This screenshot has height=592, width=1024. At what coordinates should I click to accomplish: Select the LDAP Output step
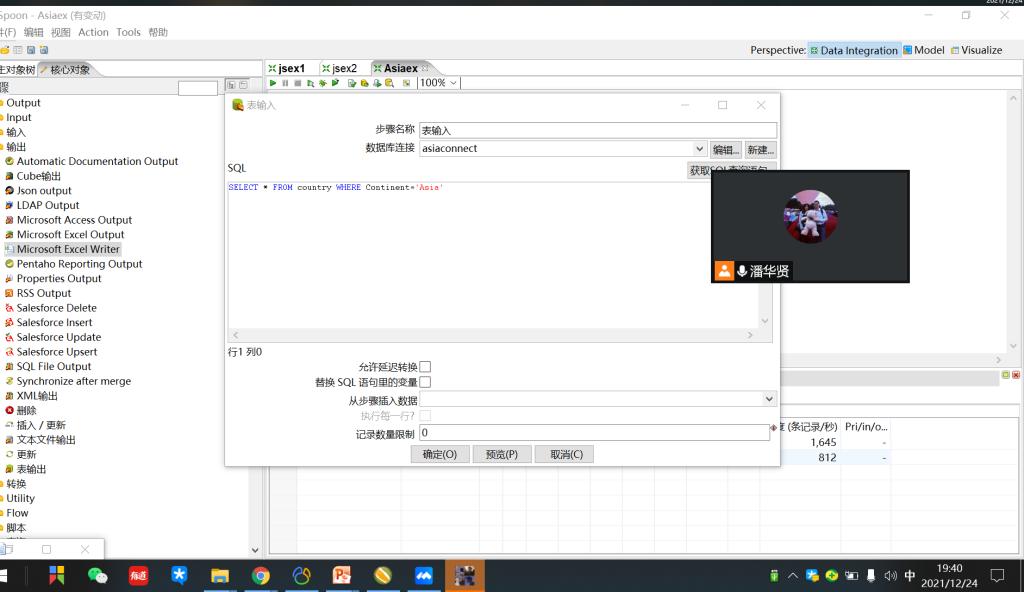tap(48, 205)
